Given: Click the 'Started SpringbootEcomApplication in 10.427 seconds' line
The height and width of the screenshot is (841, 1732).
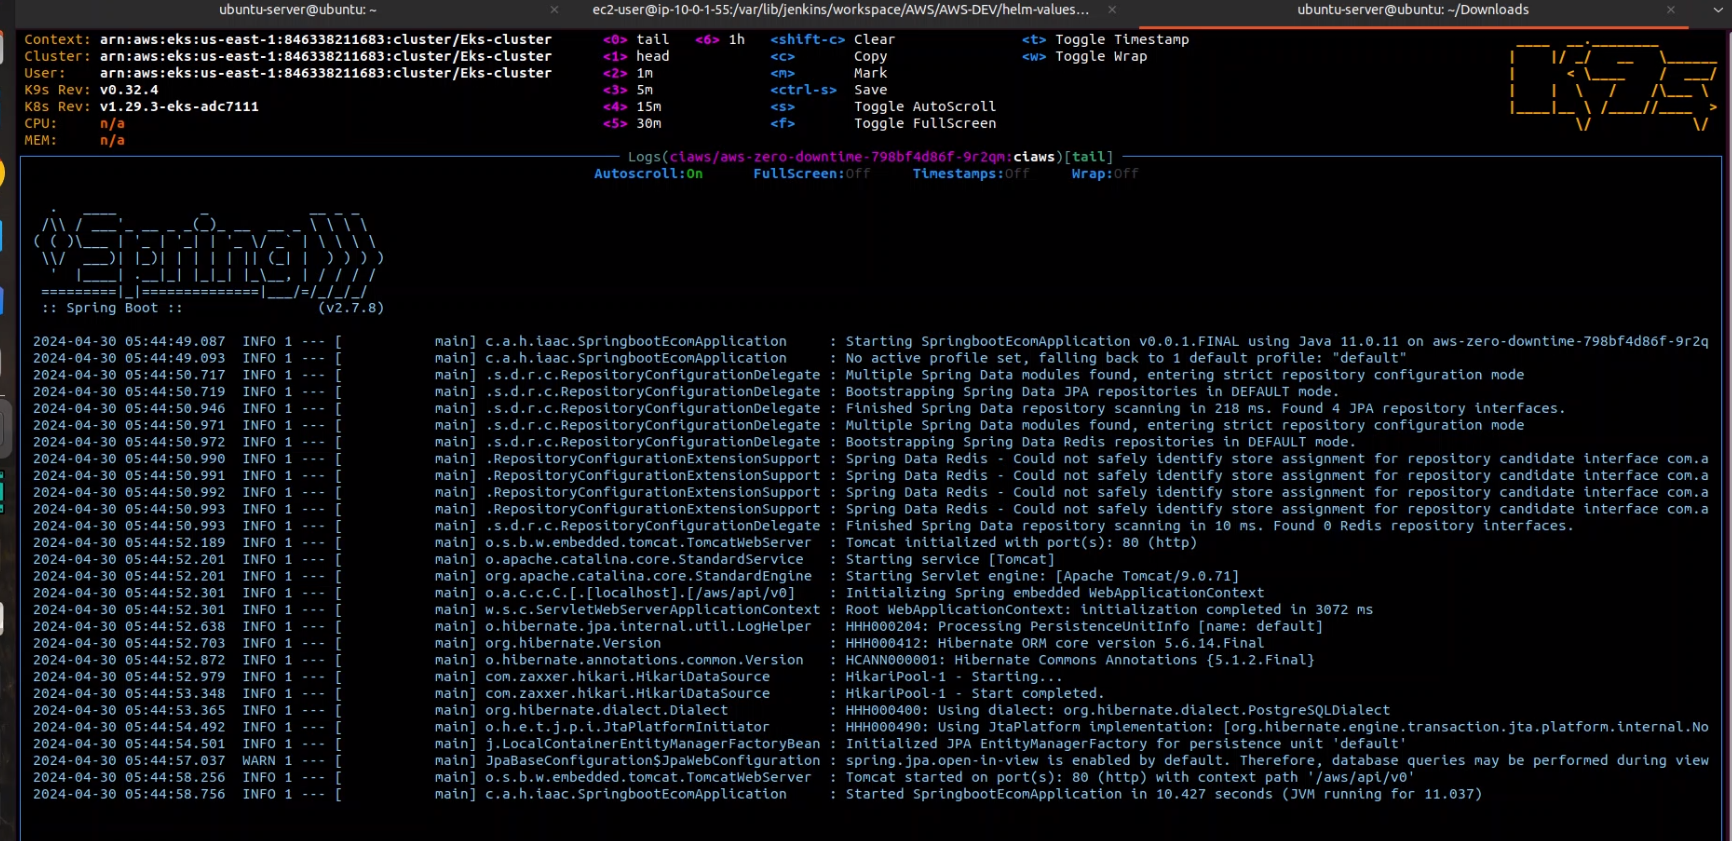Looking at the screenshot, I should [x=757, y=795].
